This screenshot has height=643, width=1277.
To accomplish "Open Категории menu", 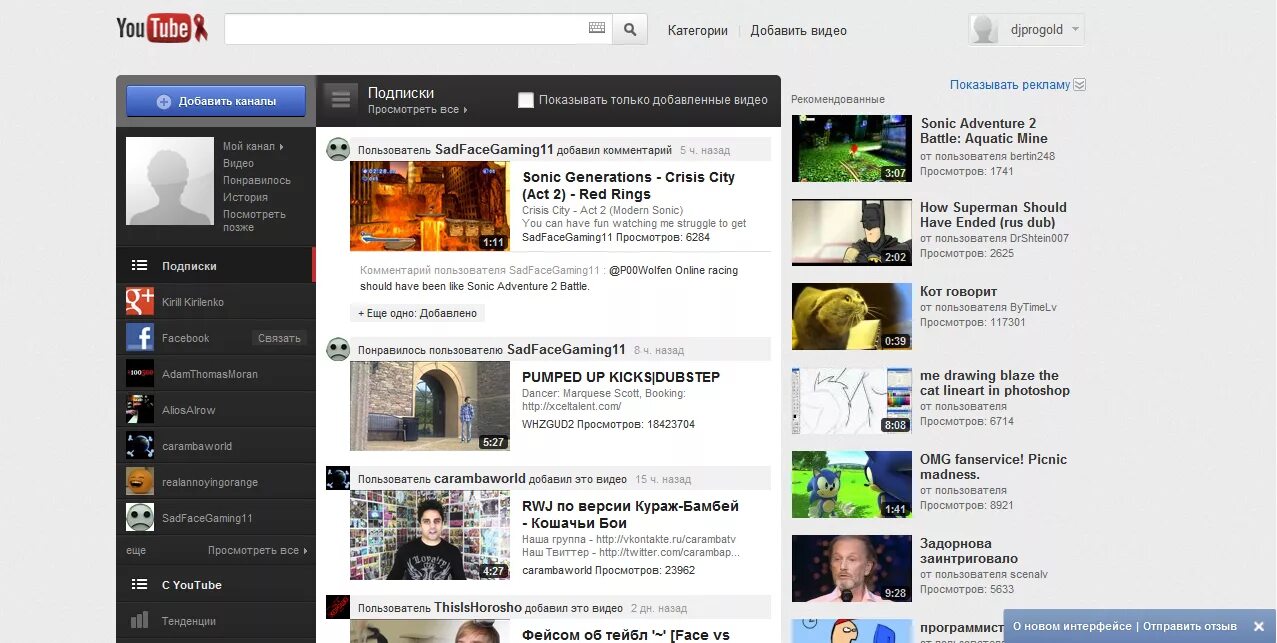I will point(698,30).
